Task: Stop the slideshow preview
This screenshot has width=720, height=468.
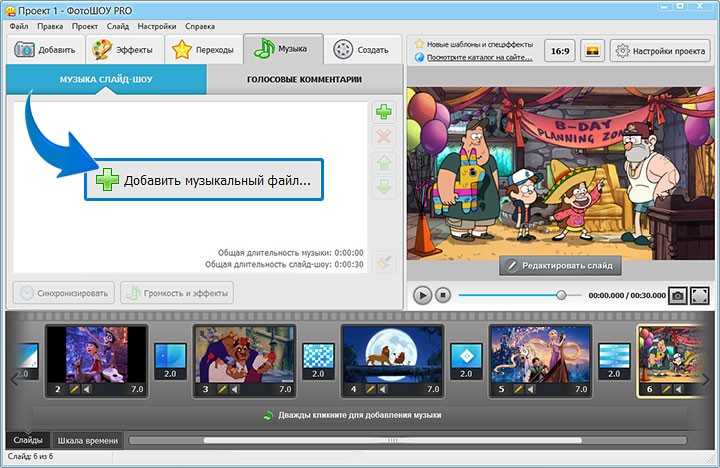Action: 443,295
